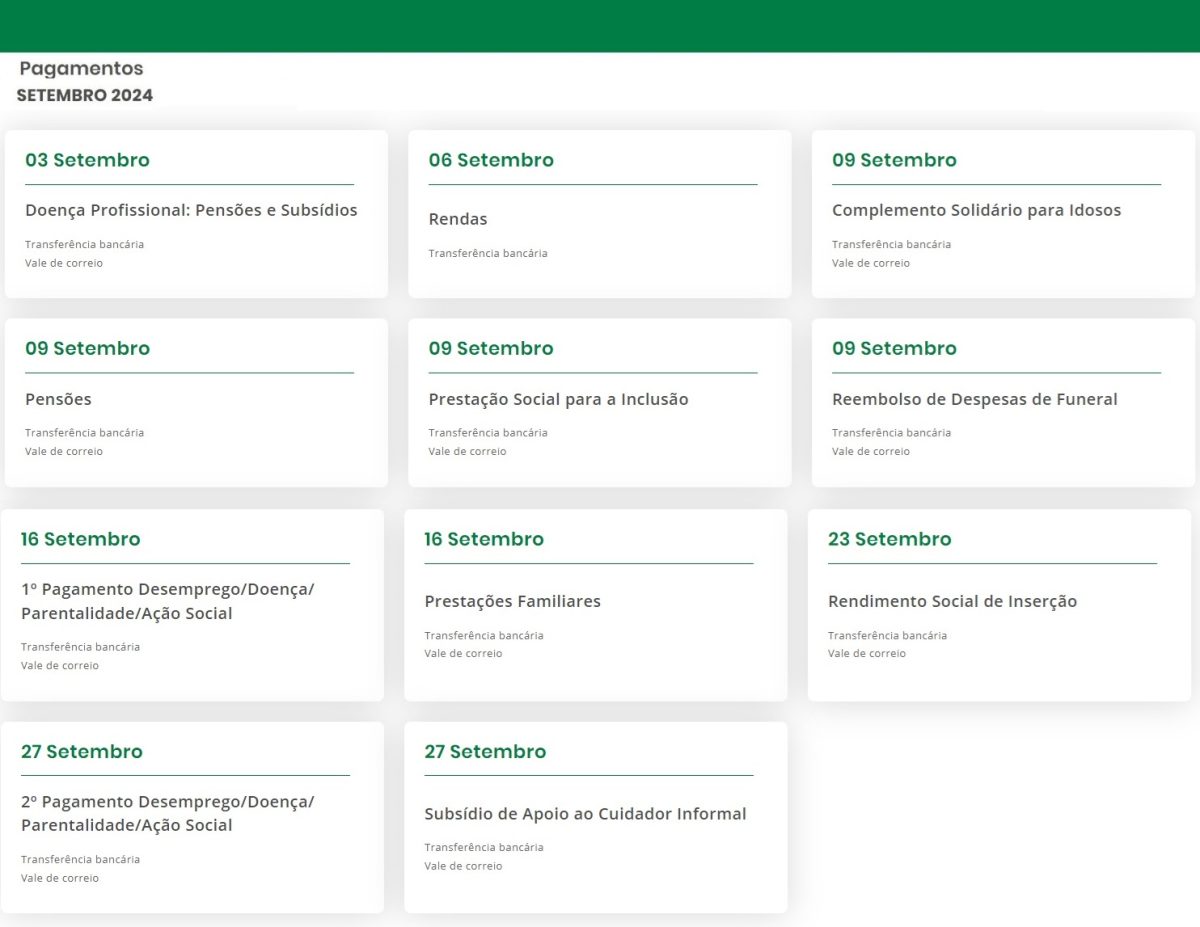The image size is (1200, 927).
Task: Open "1º Pagamento Desemprego/Doença/Parentalidade/Ação Social" title
Action: (167, 601)
